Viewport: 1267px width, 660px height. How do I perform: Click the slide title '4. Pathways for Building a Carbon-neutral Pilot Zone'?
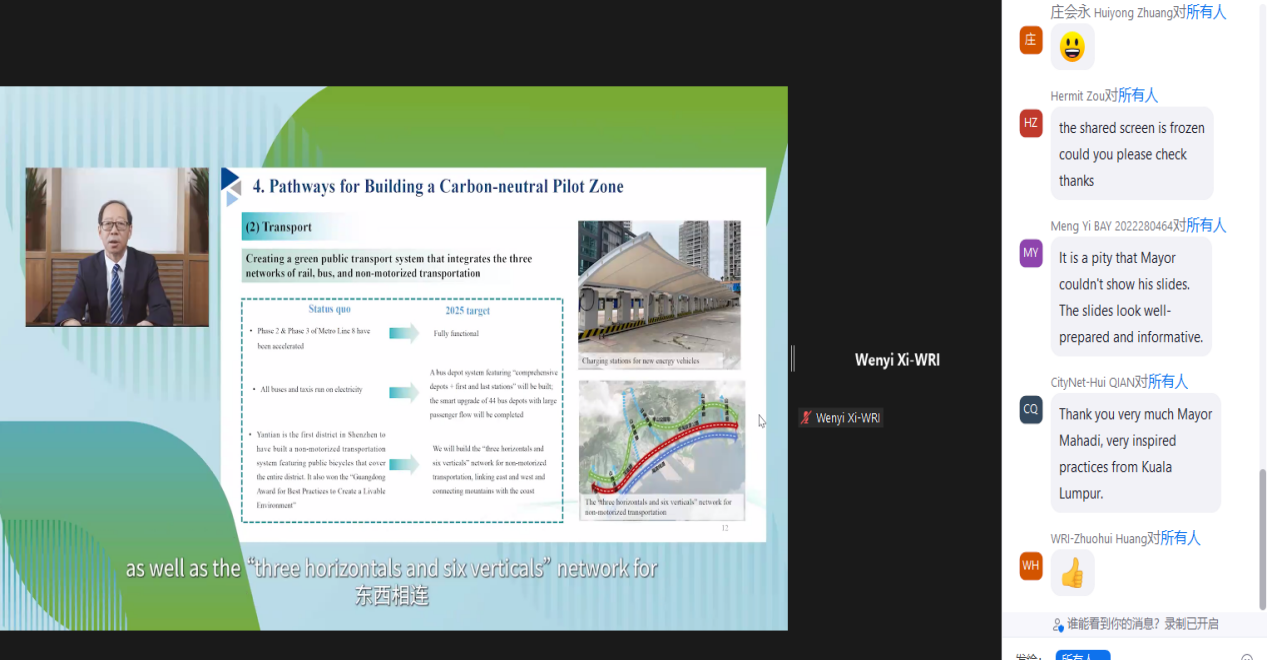(438, 186)
